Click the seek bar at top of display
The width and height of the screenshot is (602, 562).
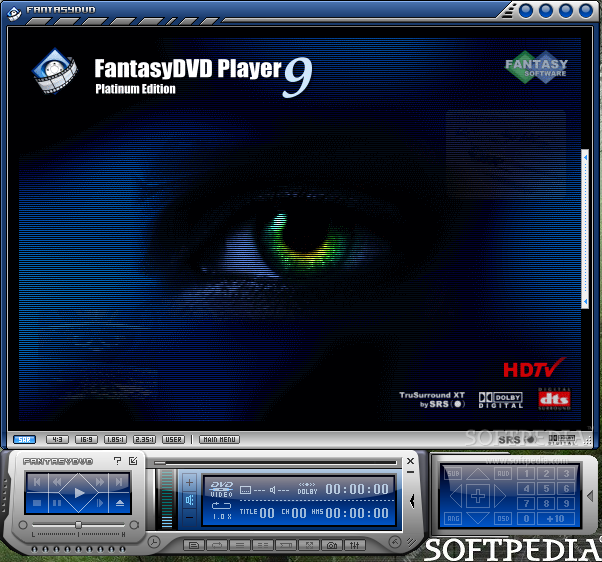(275, 463)
